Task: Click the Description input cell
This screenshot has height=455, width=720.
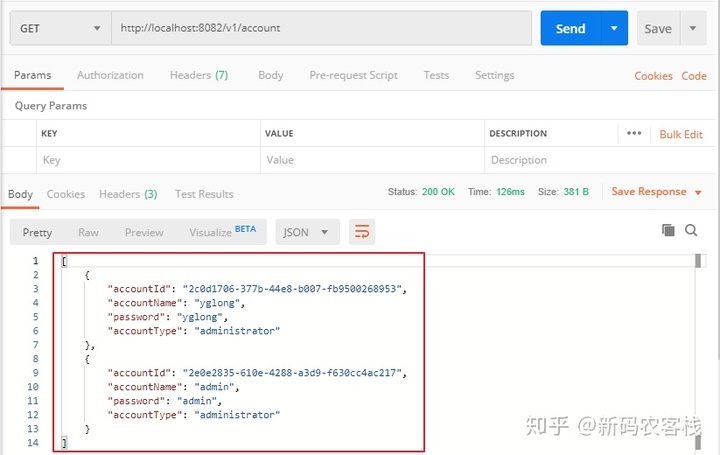Action: click(x=599, y=160)
